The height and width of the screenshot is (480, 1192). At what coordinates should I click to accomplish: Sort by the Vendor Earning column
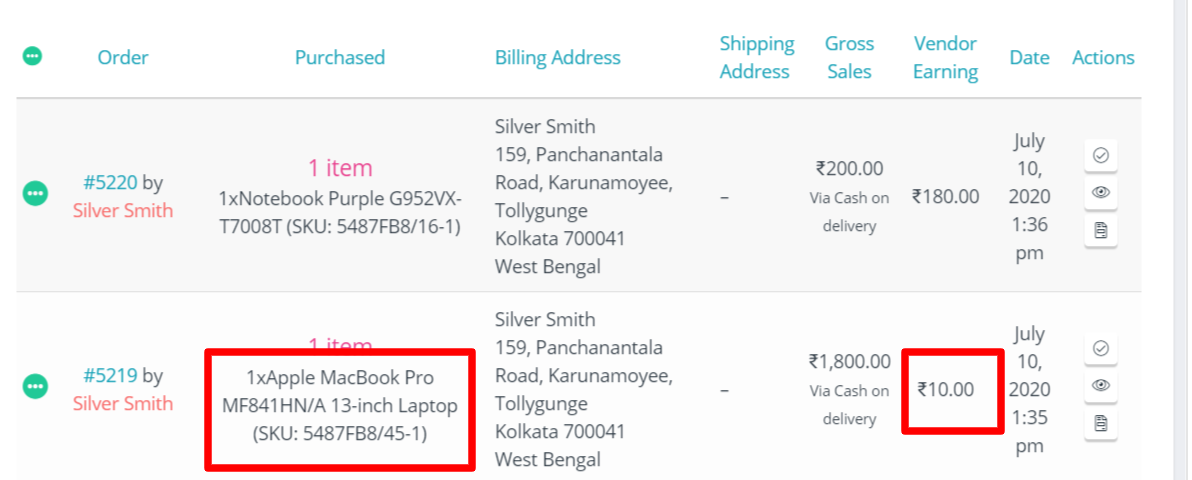[945, 57]
